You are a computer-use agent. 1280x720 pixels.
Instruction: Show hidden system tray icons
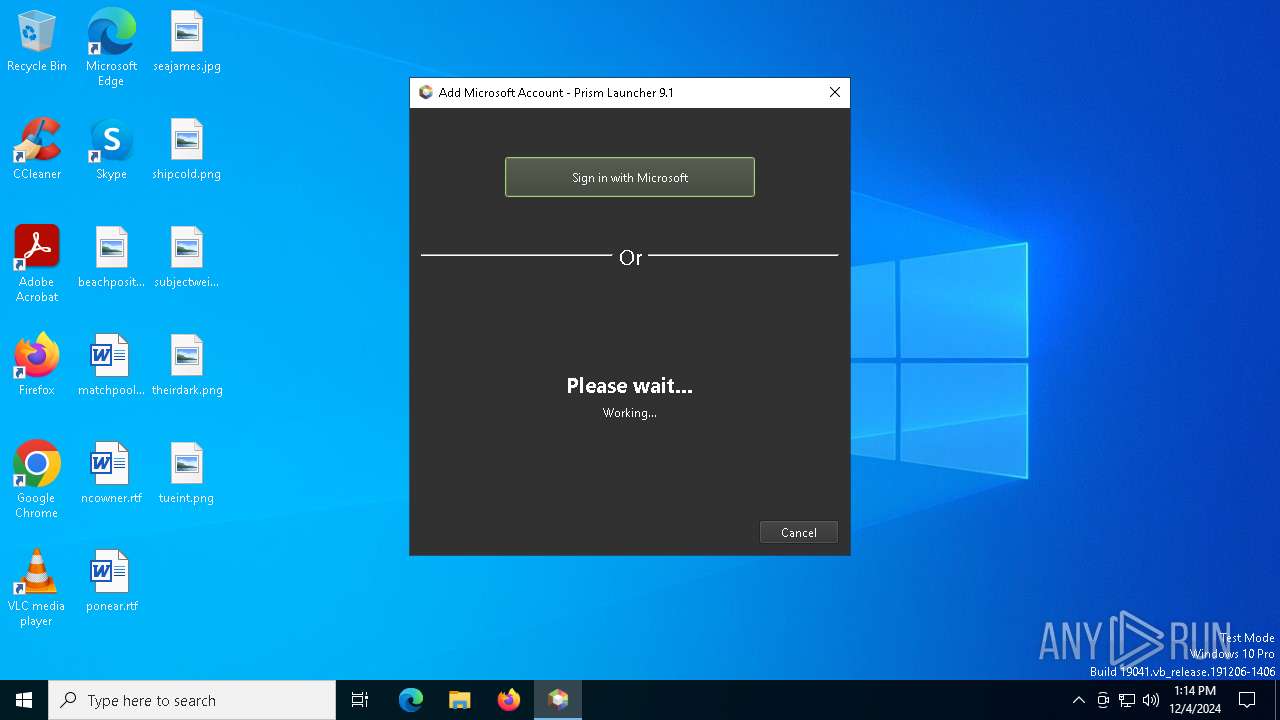point(1078,700)
